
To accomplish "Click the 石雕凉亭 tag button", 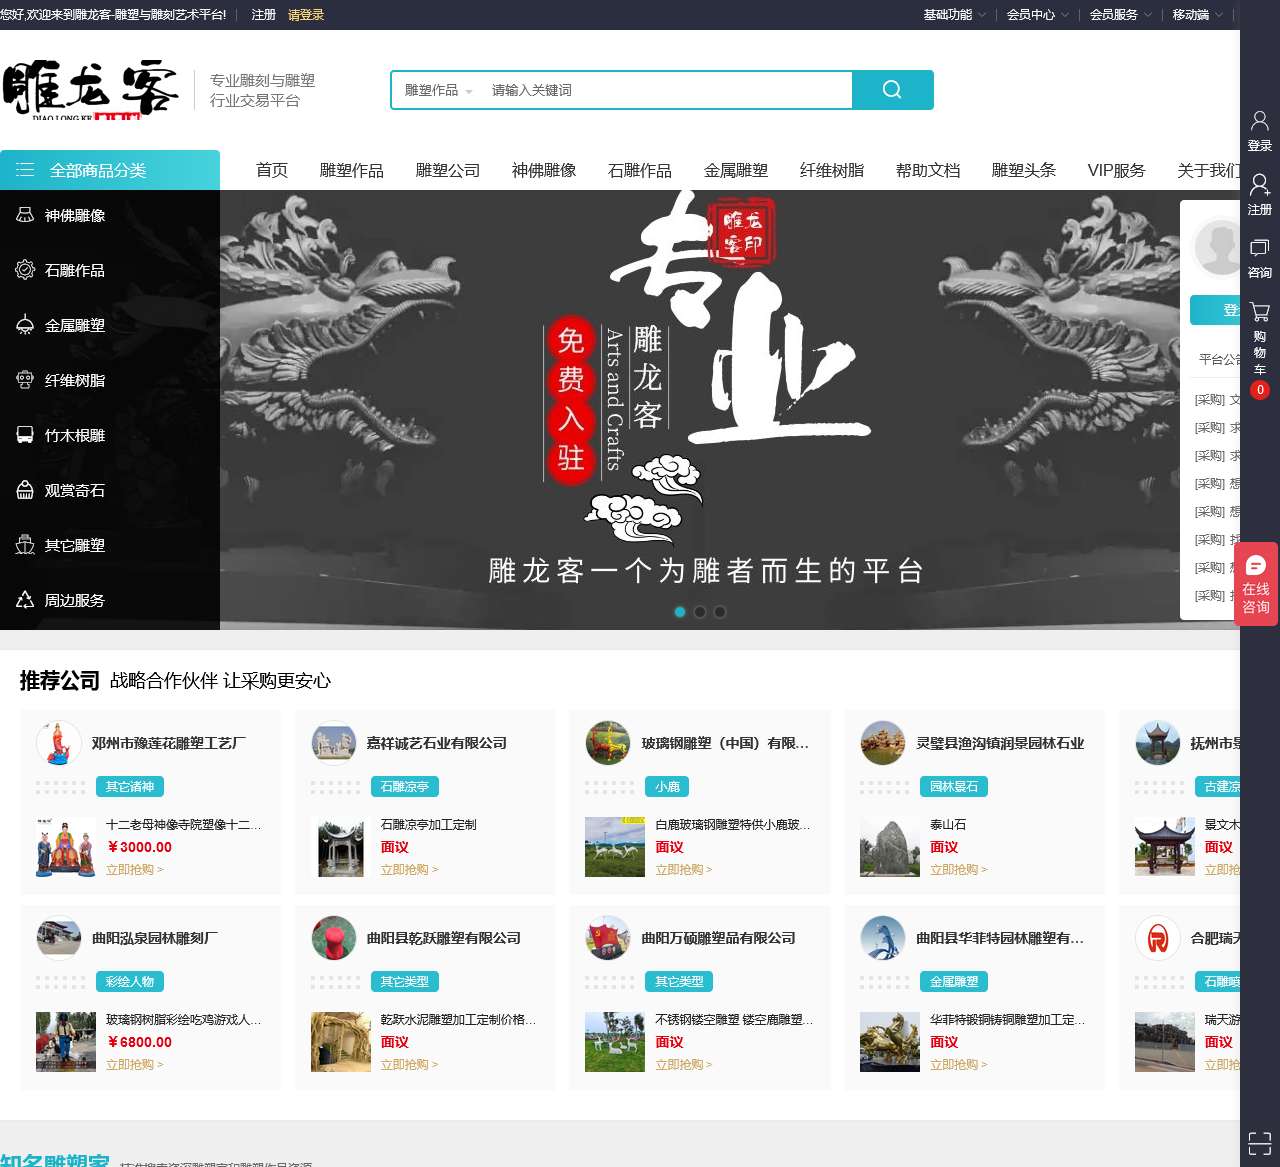I will tap(405, 787).
